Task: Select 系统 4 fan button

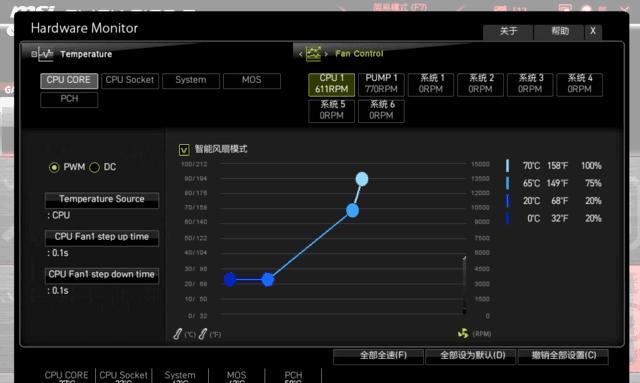Action: (x=580, y=84)
